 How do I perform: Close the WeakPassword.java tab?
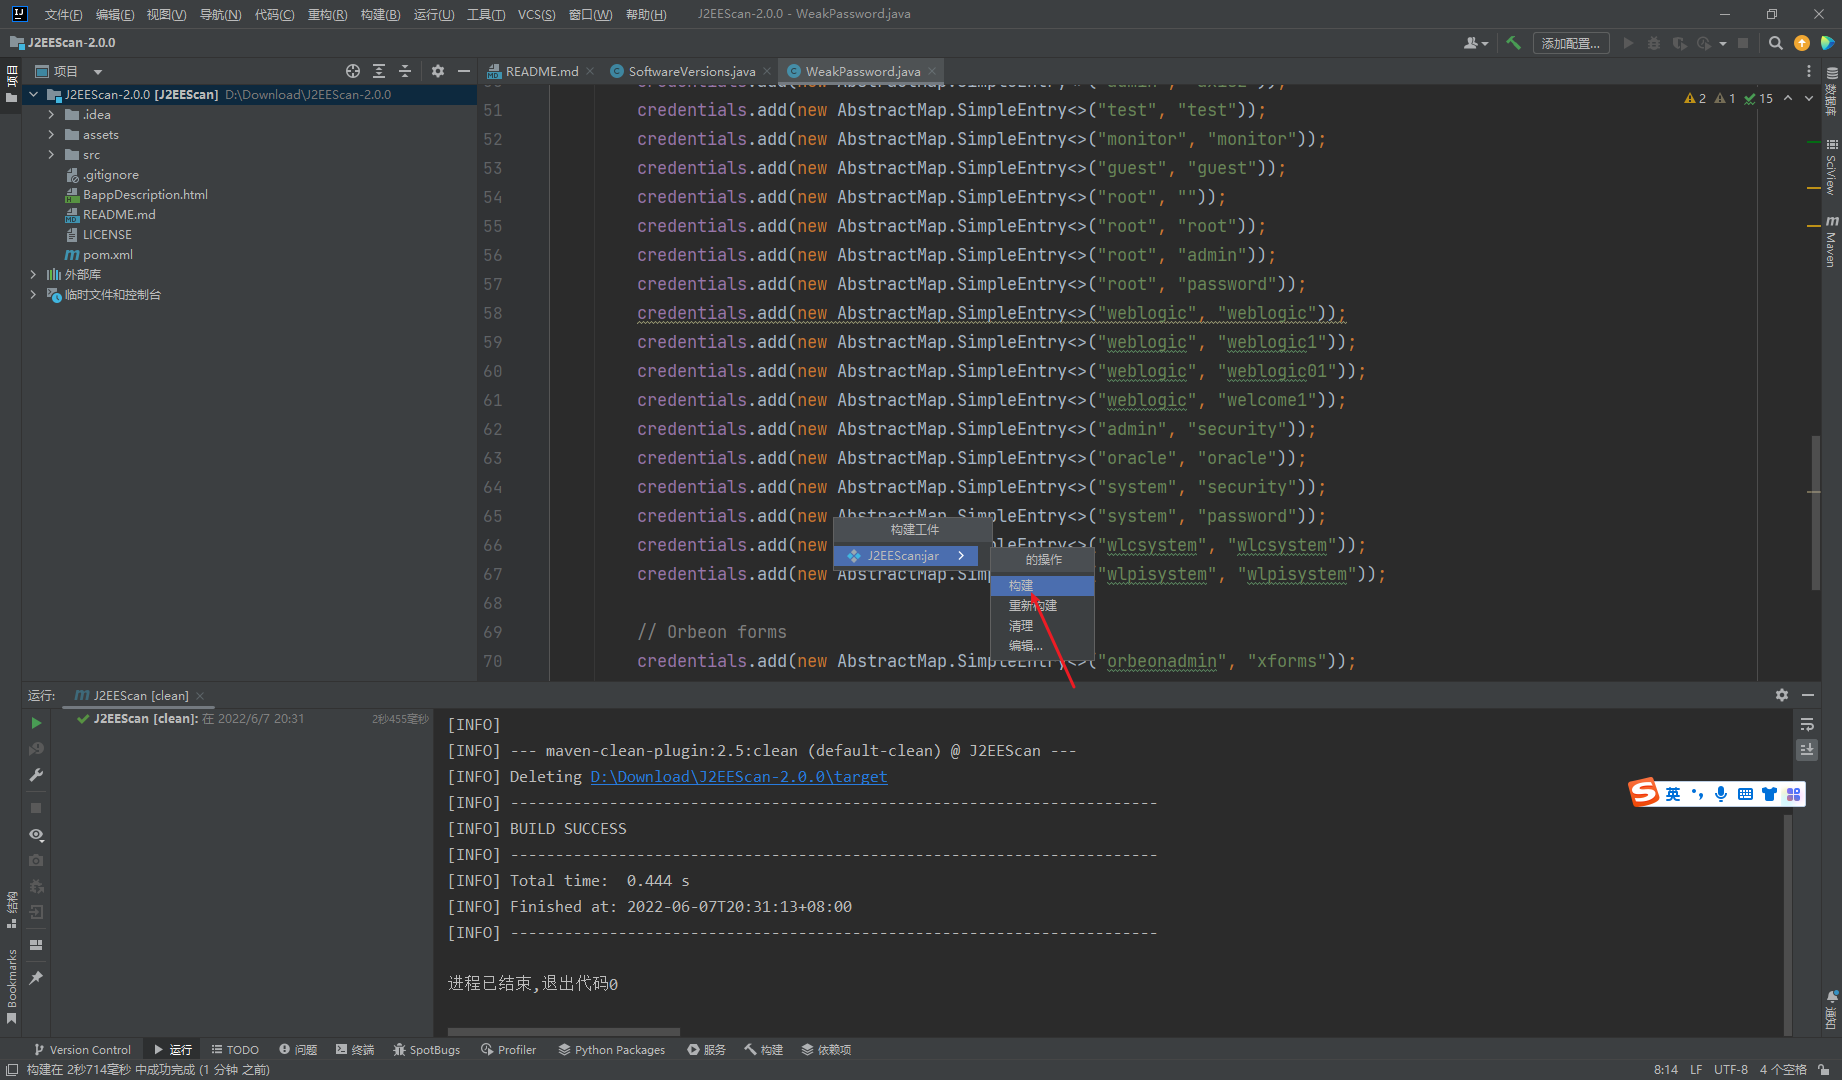pyautogui.click(x=932, y=71)
